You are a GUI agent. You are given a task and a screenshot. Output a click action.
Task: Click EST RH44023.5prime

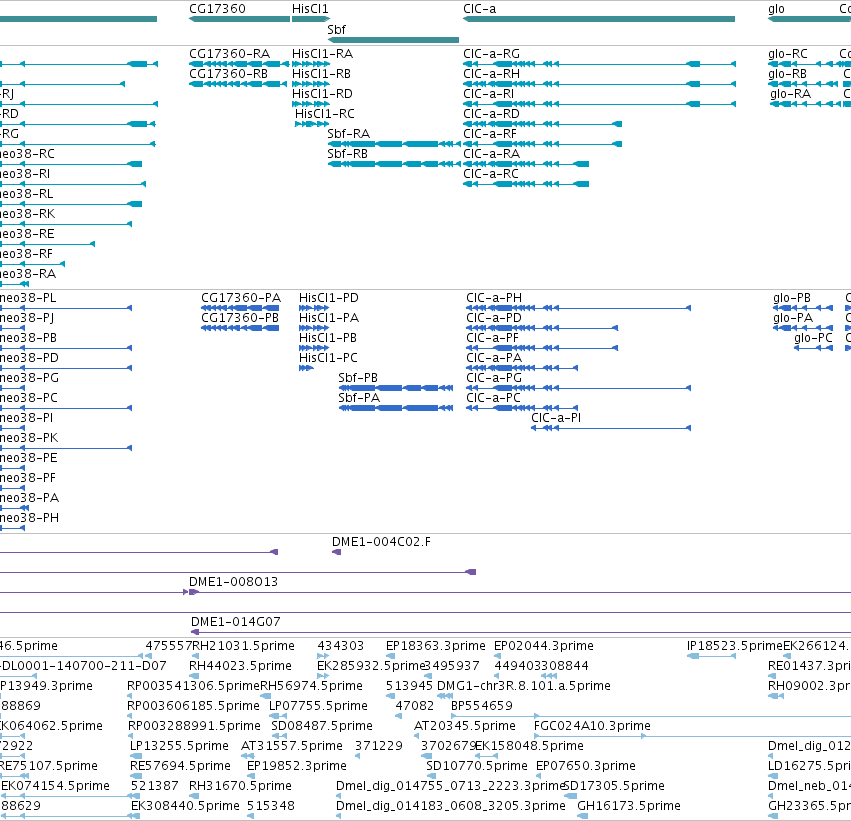(x=194, y=676)
